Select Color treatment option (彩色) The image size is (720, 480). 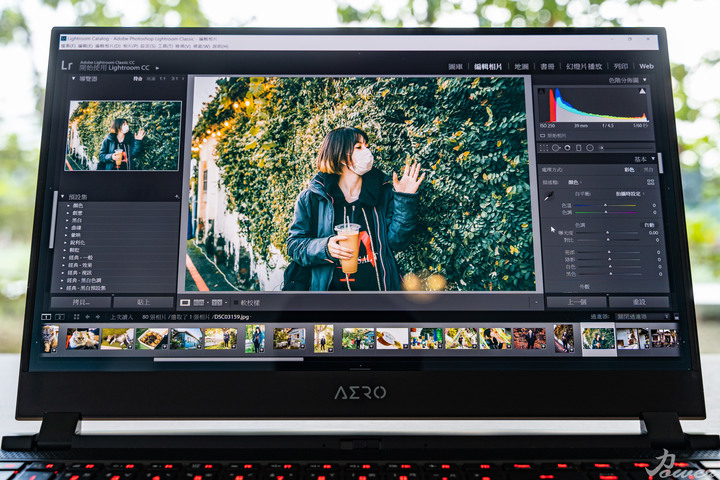[629, 170]
